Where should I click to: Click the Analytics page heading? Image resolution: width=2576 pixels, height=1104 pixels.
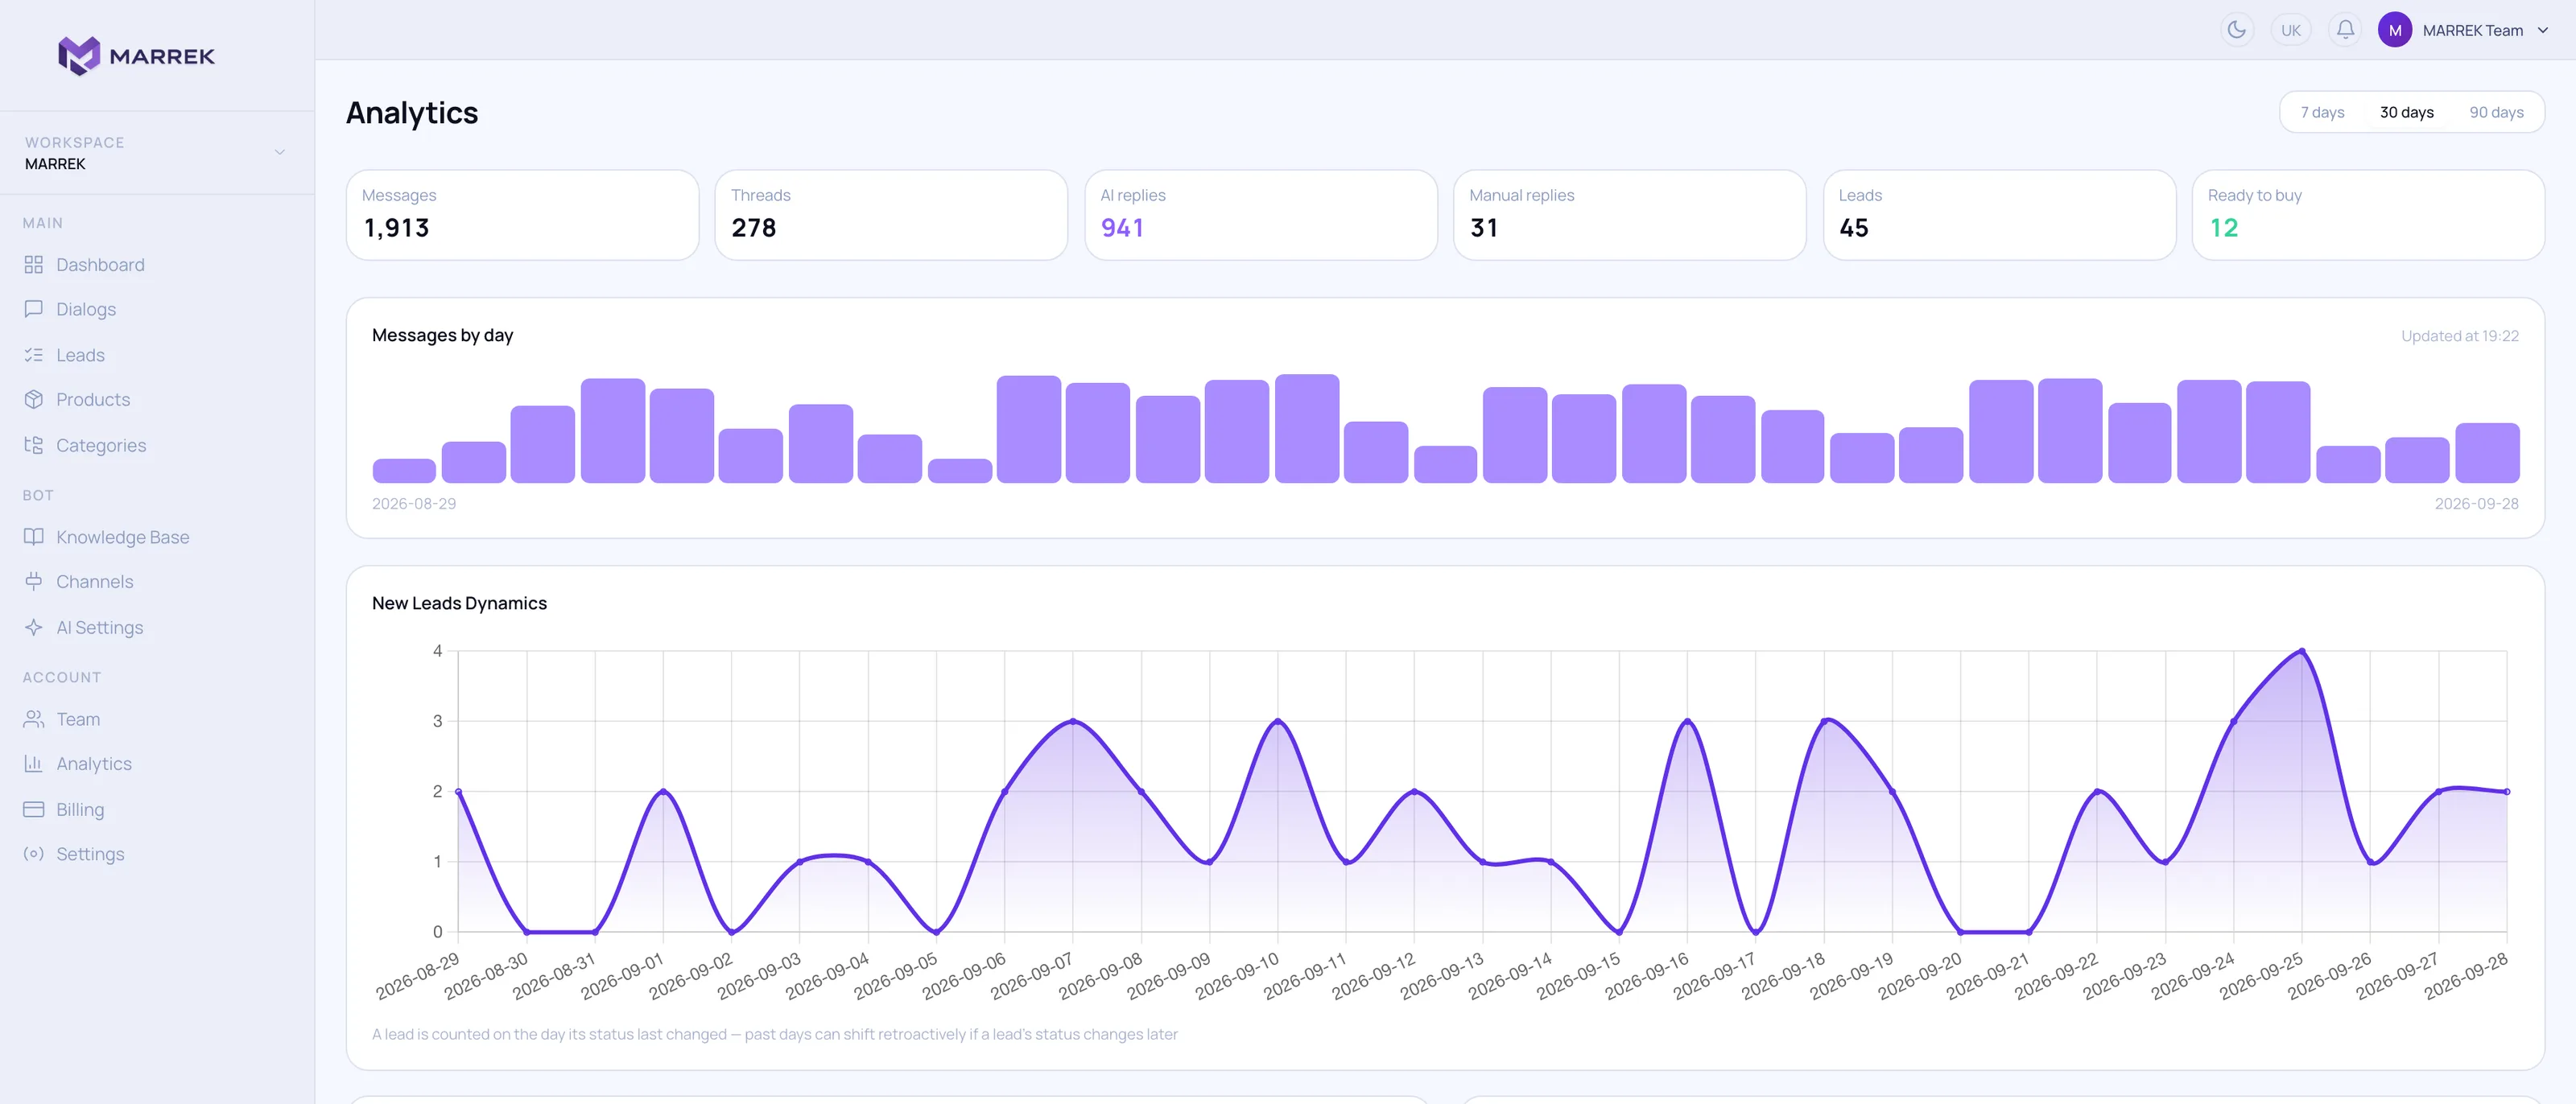[x=412, y=113]
